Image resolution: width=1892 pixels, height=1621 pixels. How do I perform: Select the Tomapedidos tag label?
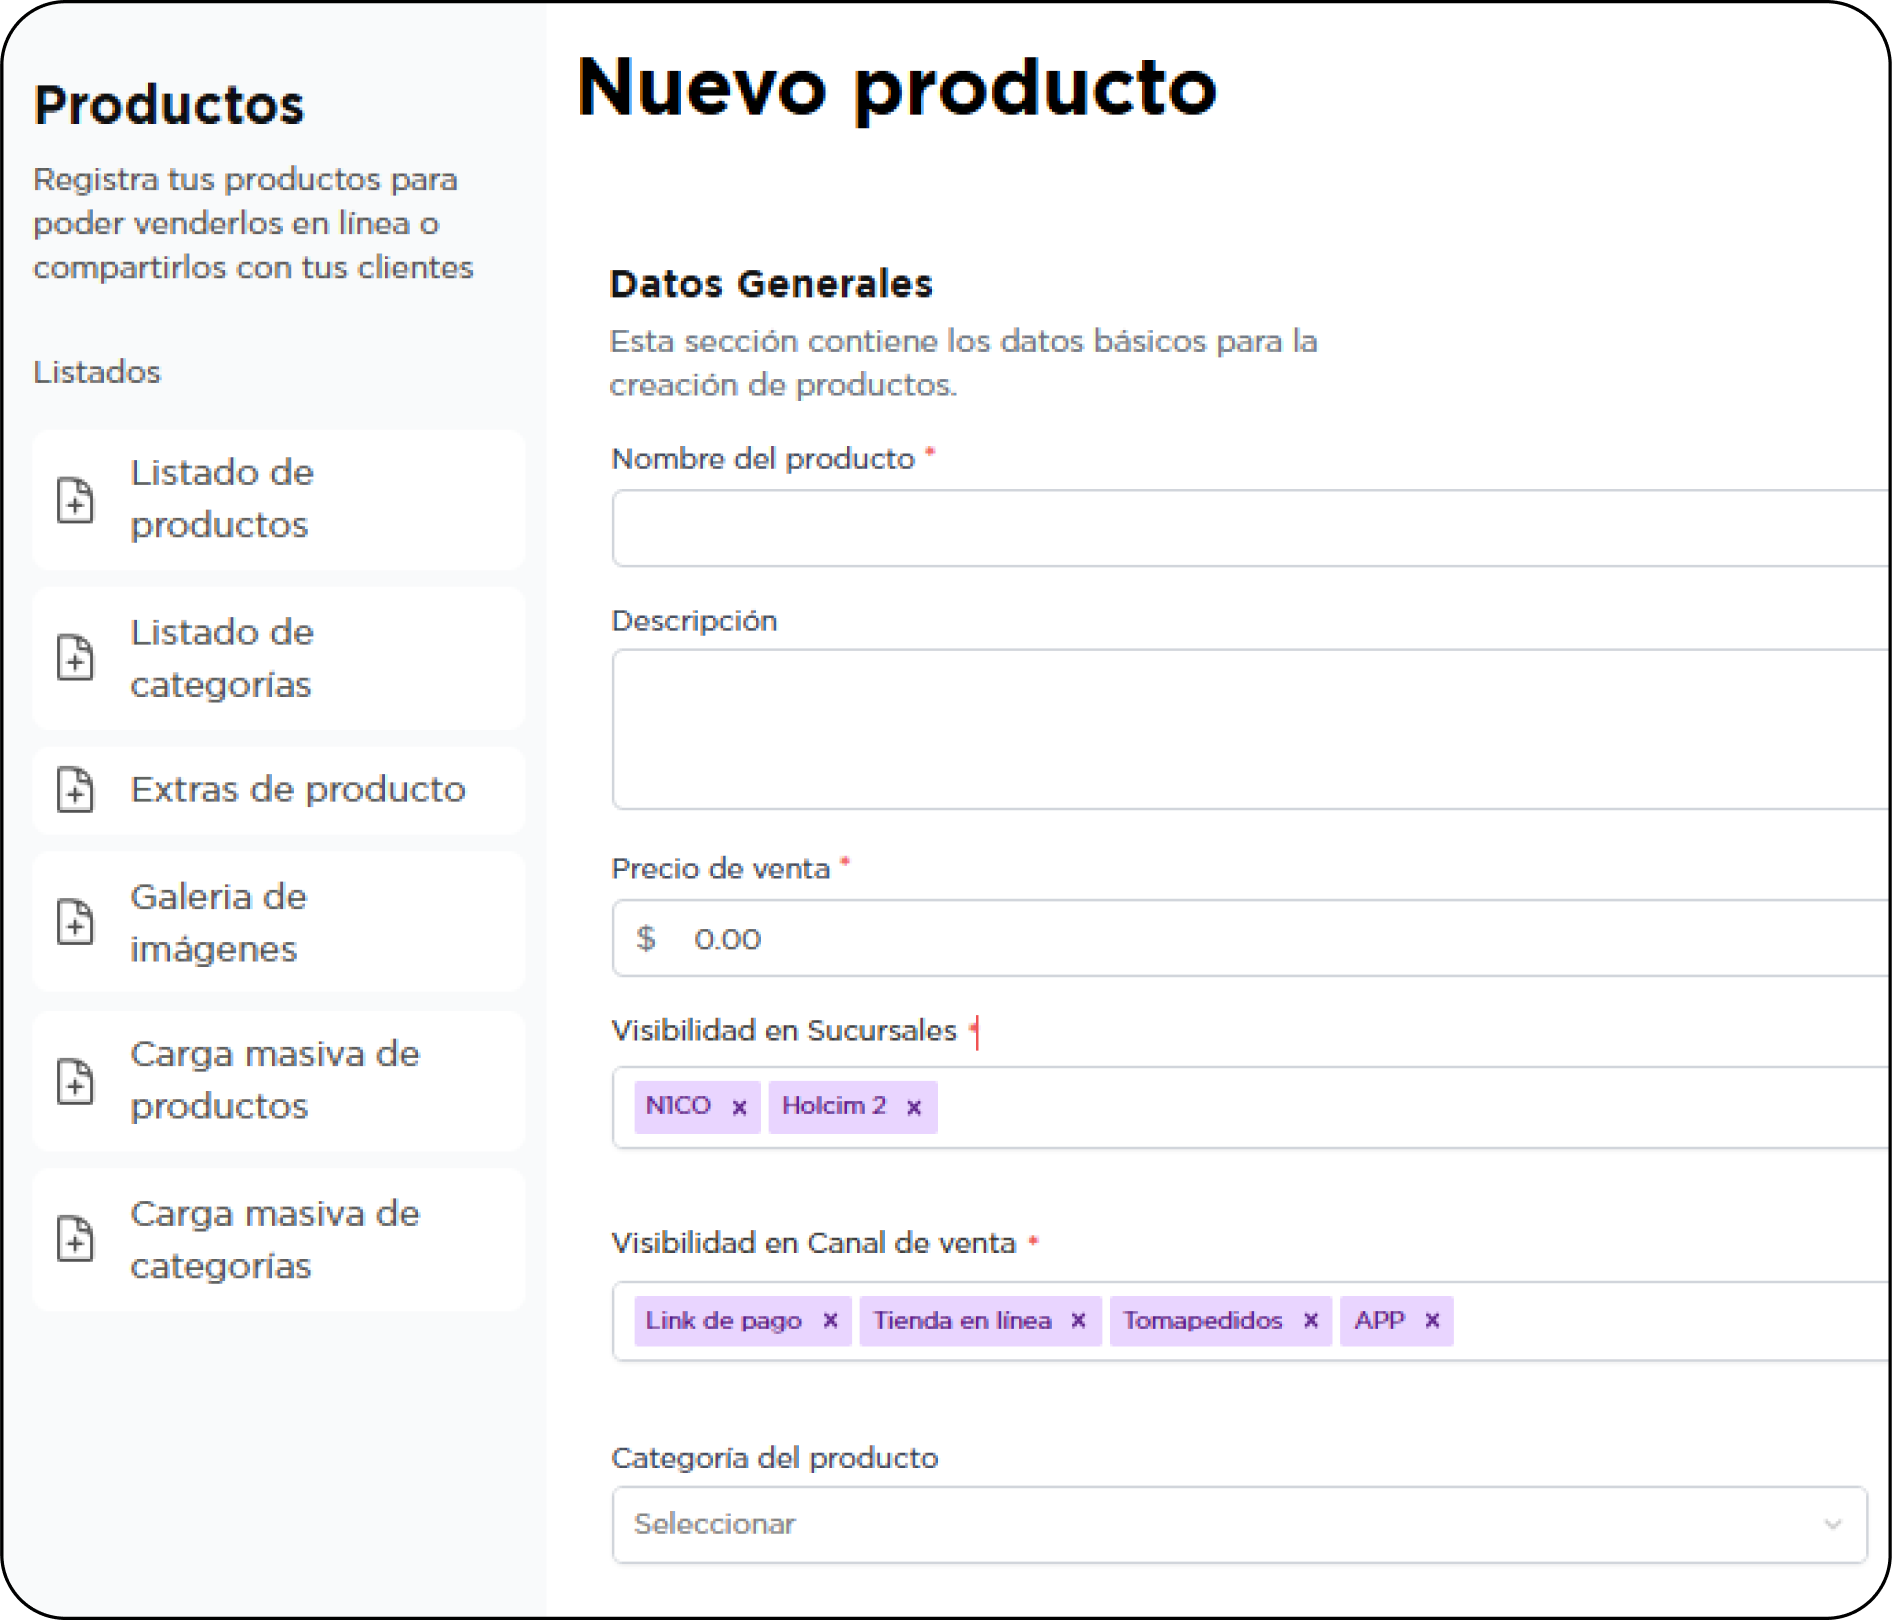(1202, 1321)
